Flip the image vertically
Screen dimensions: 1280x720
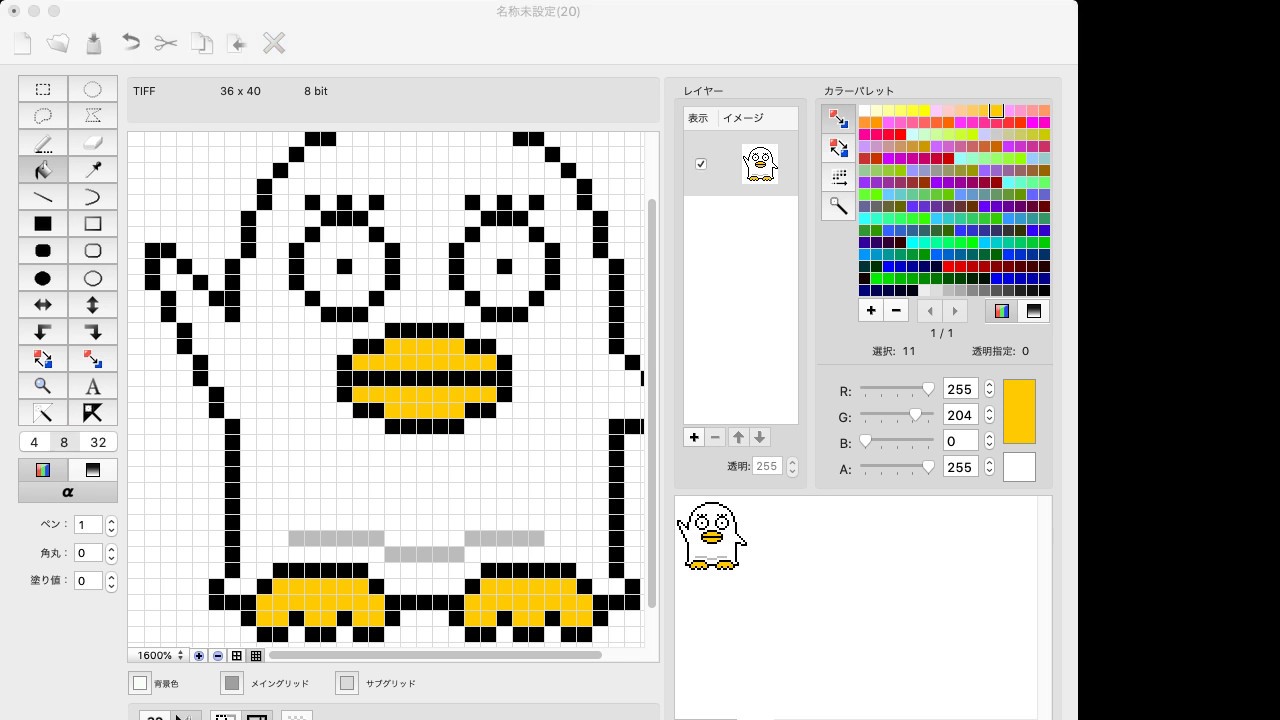pos(93,305)
